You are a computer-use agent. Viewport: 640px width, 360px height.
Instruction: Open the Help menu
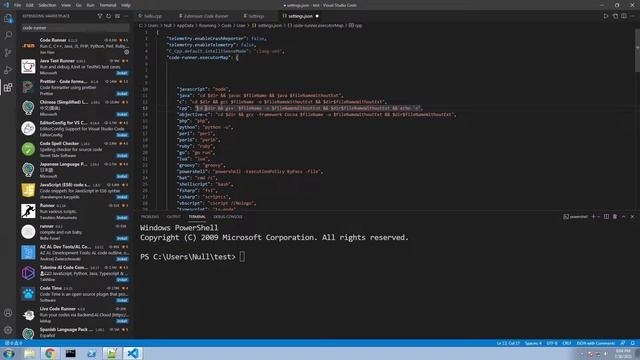coord(126,5)
